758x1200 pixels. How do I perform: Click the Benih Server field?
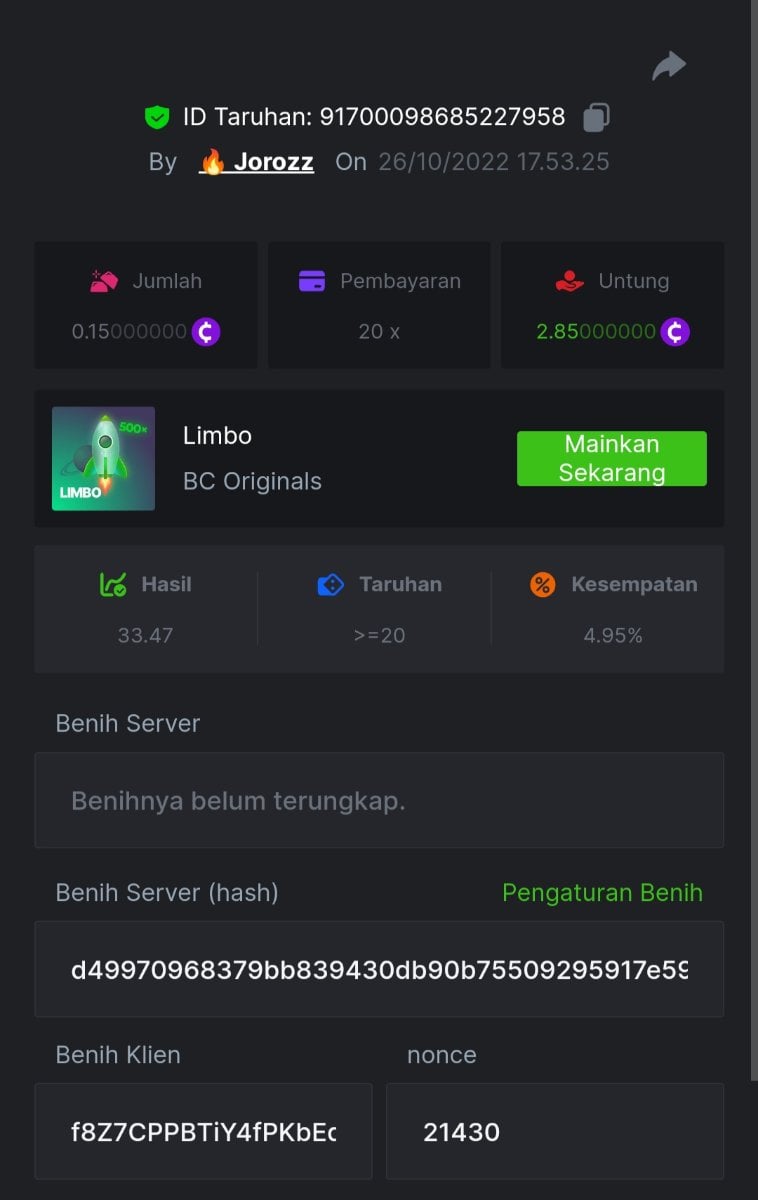(x=379, y=801)
